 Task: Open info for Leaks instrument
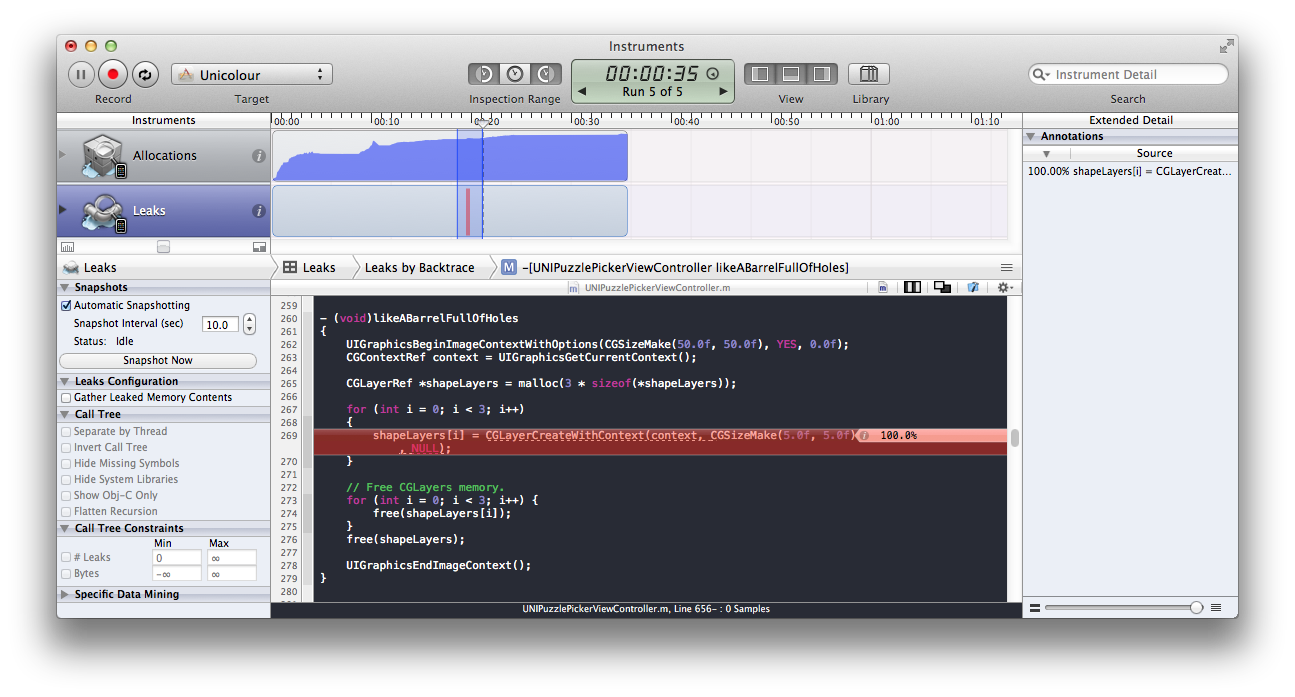[x=258, y=211]
